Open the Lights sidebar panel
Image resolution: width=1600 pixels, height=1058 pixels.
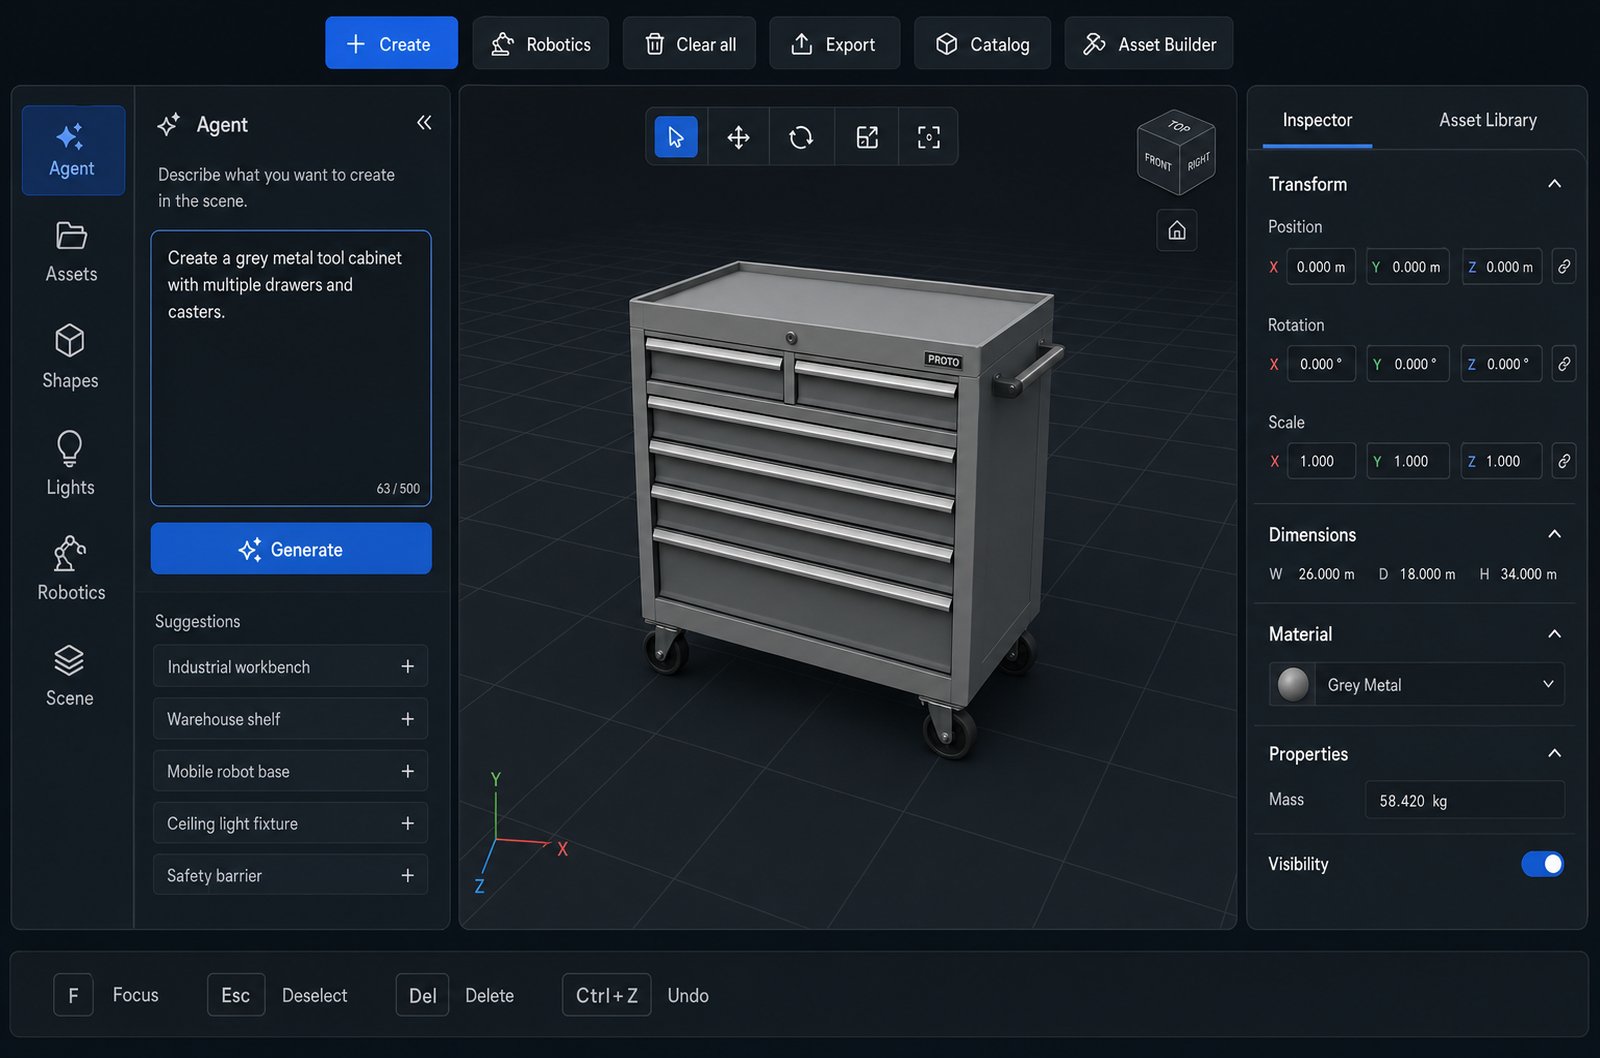71,463
